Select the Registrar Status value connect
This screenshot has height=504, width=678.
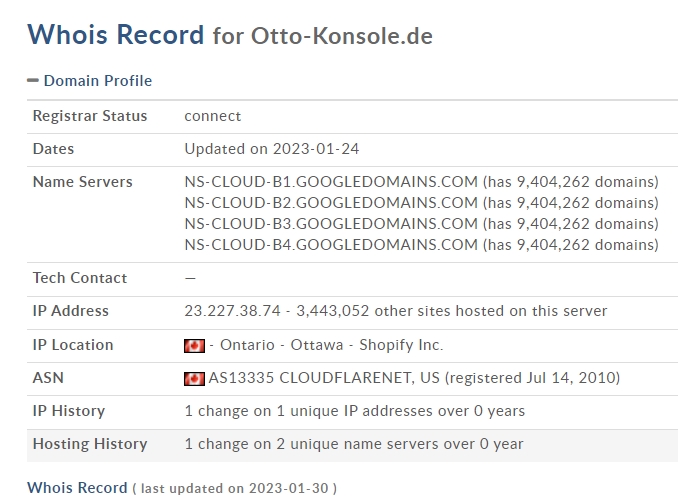[x=213, y=116]
